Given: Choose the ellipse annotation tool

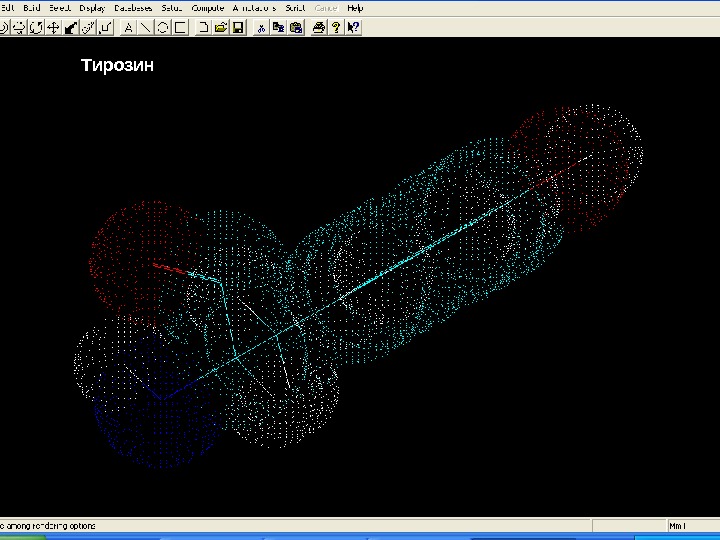Looking at the screenshot, I should [163, 28].
